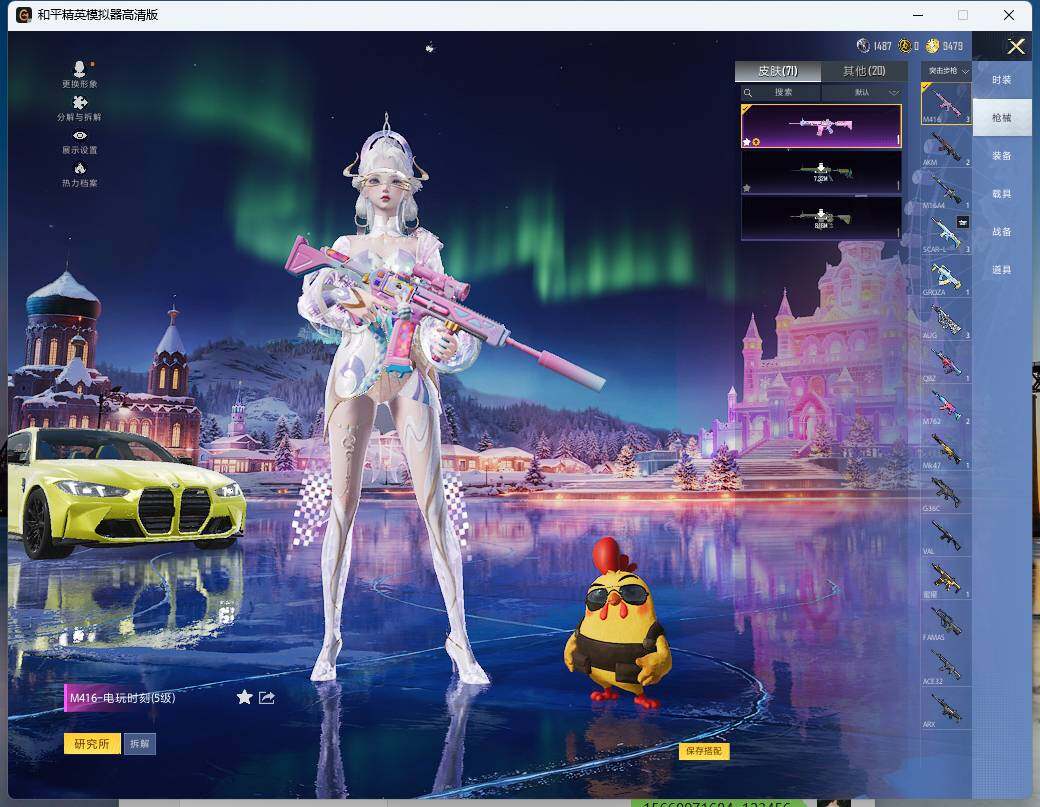Open the 装备 category
This screenshot has width=1040, height=807.
[1002, 156]
